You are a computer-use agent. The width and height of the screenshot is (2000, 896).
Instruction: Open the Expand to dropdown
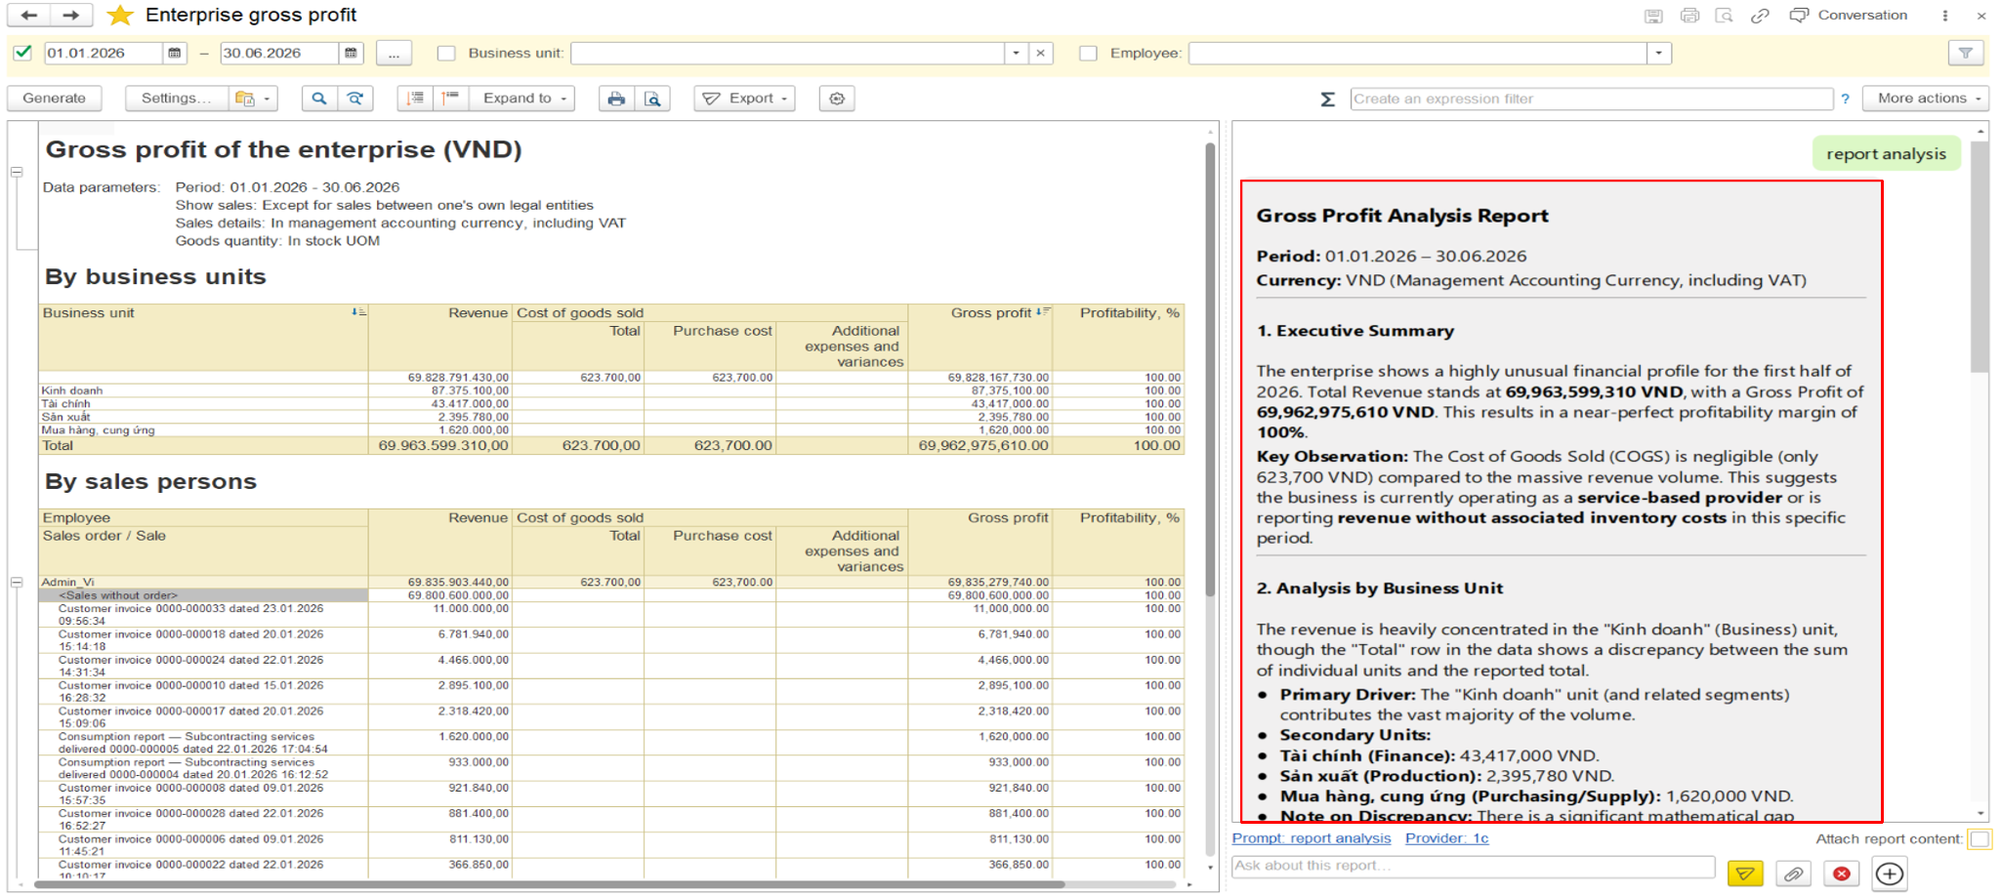[523, 98]
